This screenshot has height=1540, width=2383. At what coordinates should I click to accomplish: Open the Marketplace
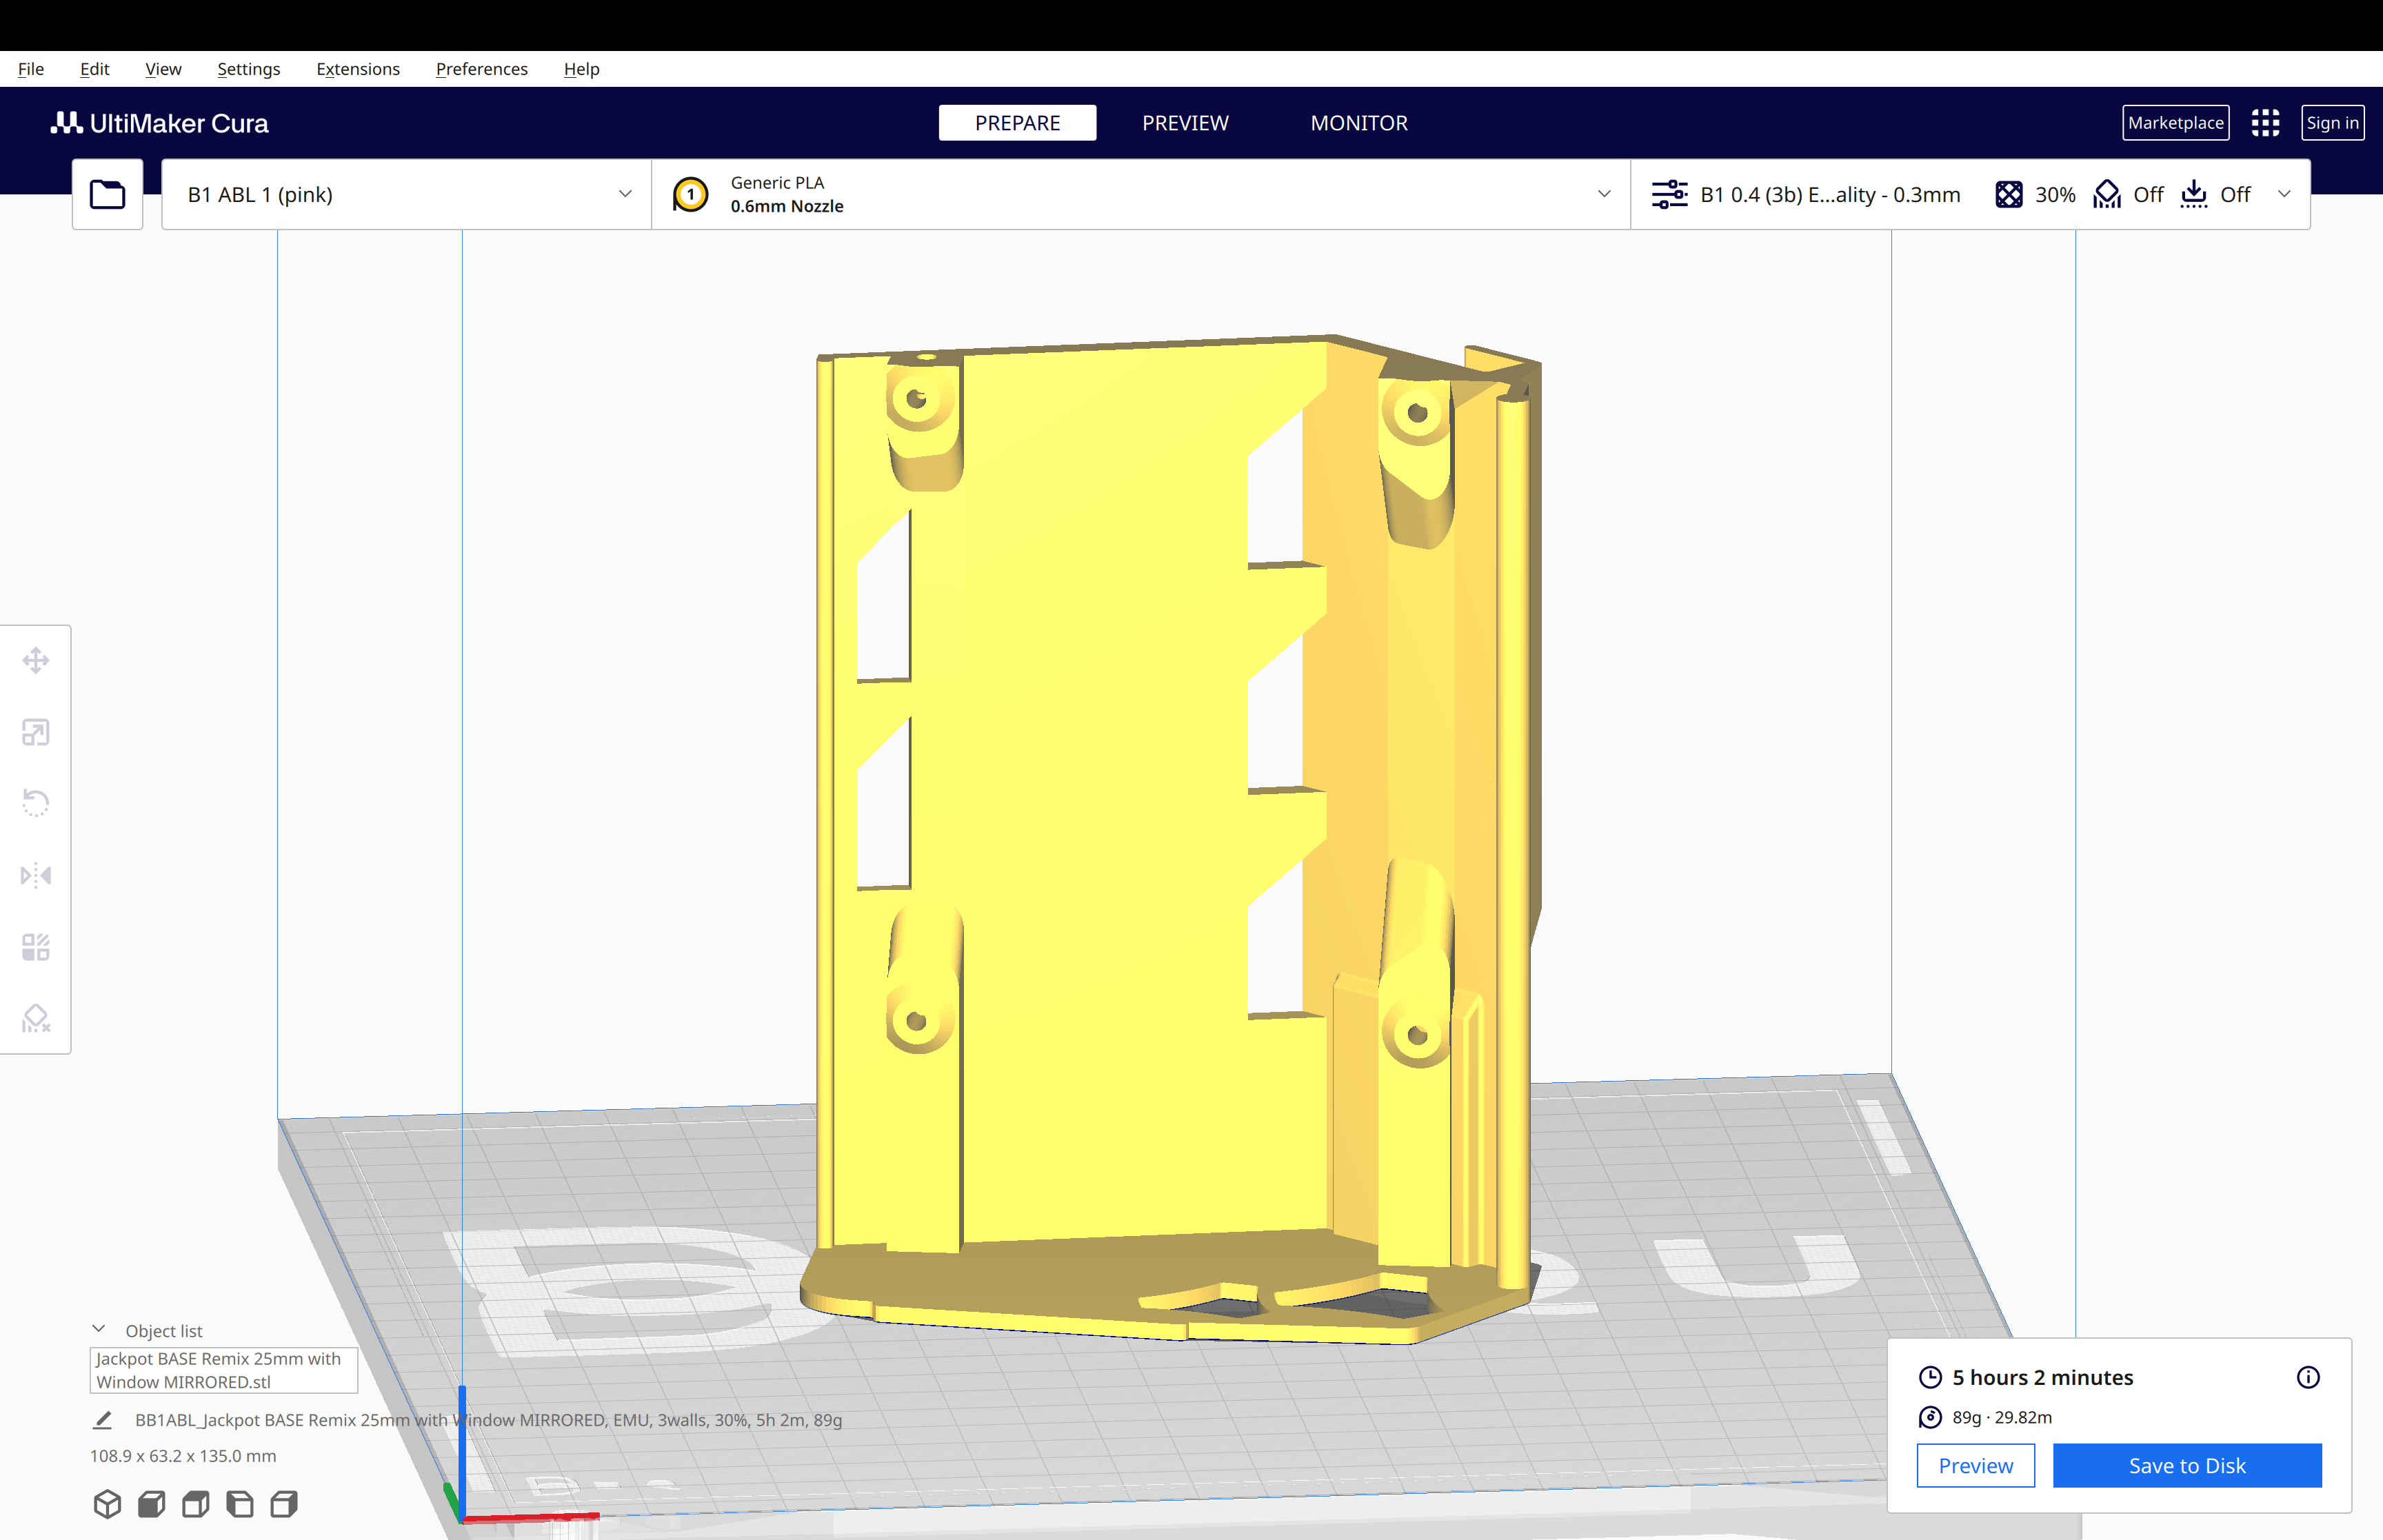point(2176,122)
